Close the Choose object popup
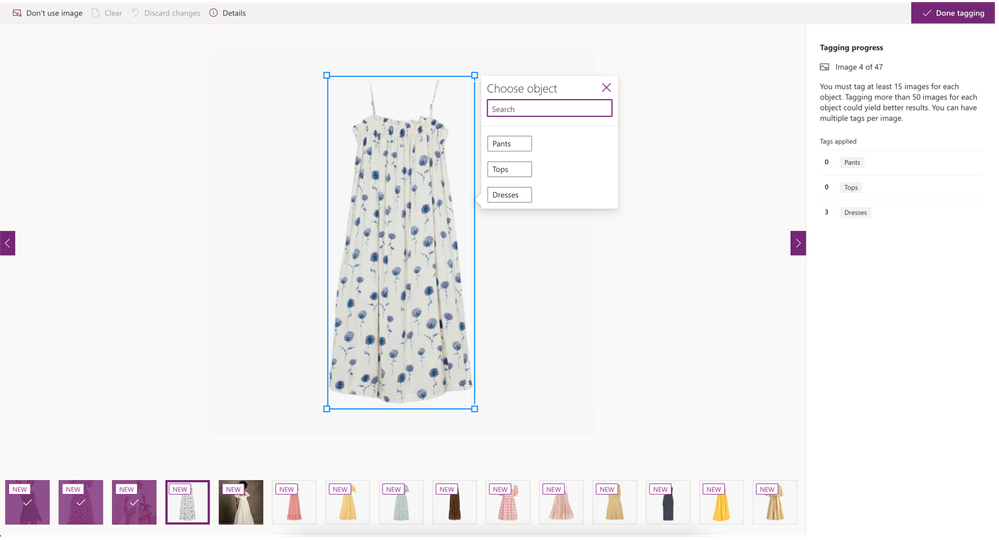 click(x=606, y=88)
